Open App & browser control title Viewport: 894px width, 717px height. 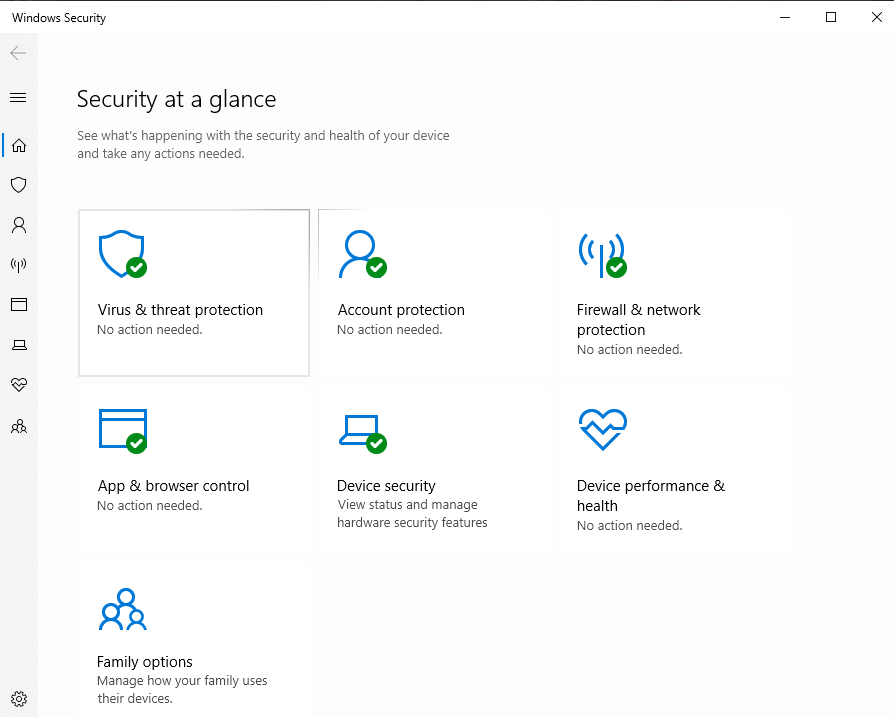click(173, 486)
